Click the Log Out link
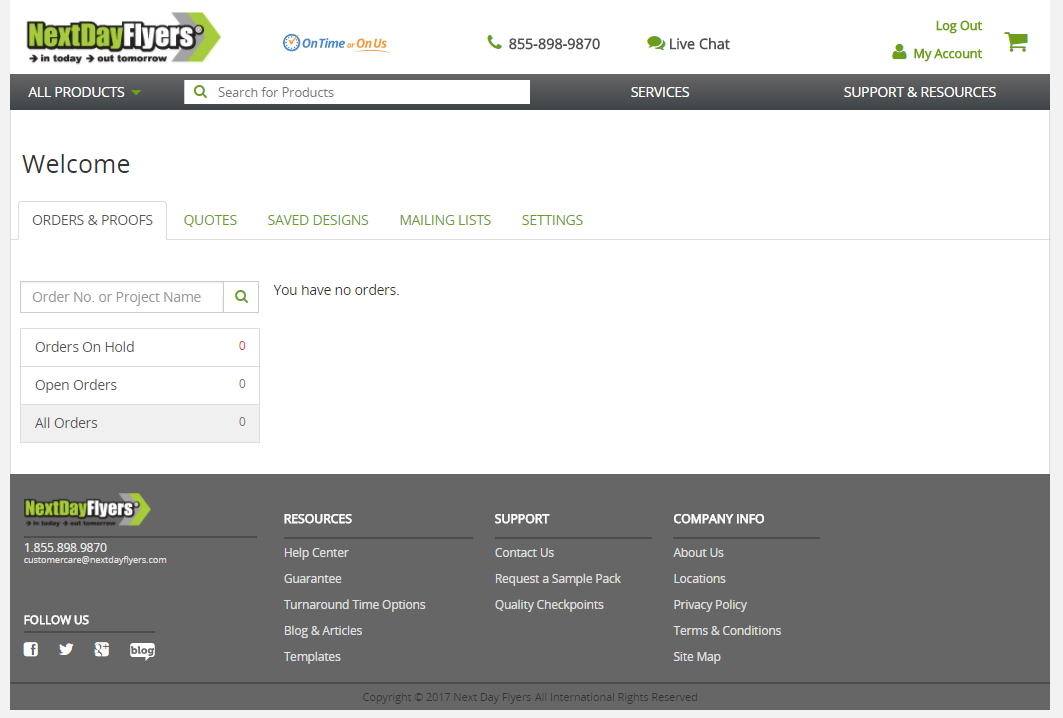This screenshot has height=718, width=1063. (958, 26)
